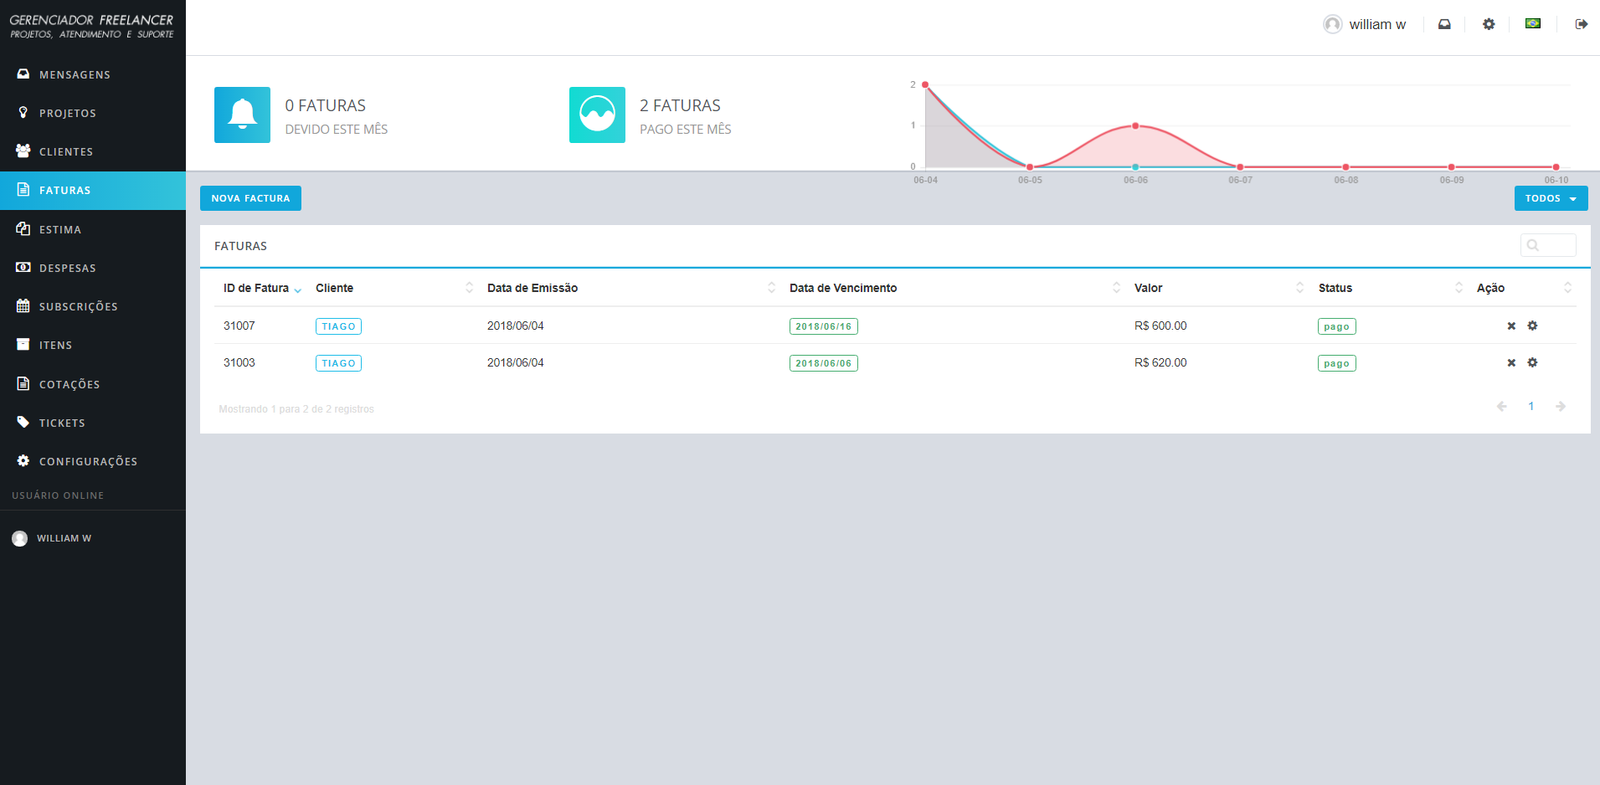This screenshot has width=1600, height=785.
Task: Click the inbox icon in top bar
Action: (1444, 24)
